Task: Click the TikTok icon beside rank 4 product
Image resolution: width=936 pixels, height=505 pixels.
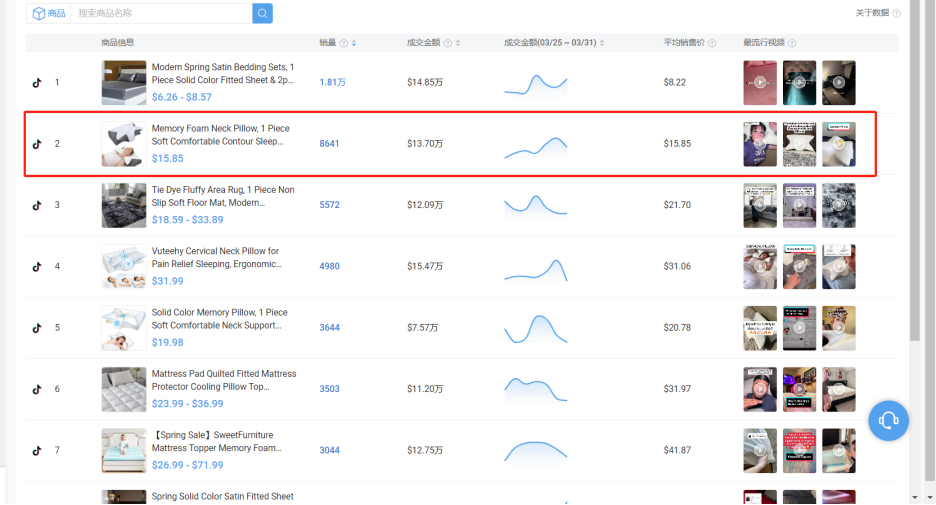Action: 37,266
